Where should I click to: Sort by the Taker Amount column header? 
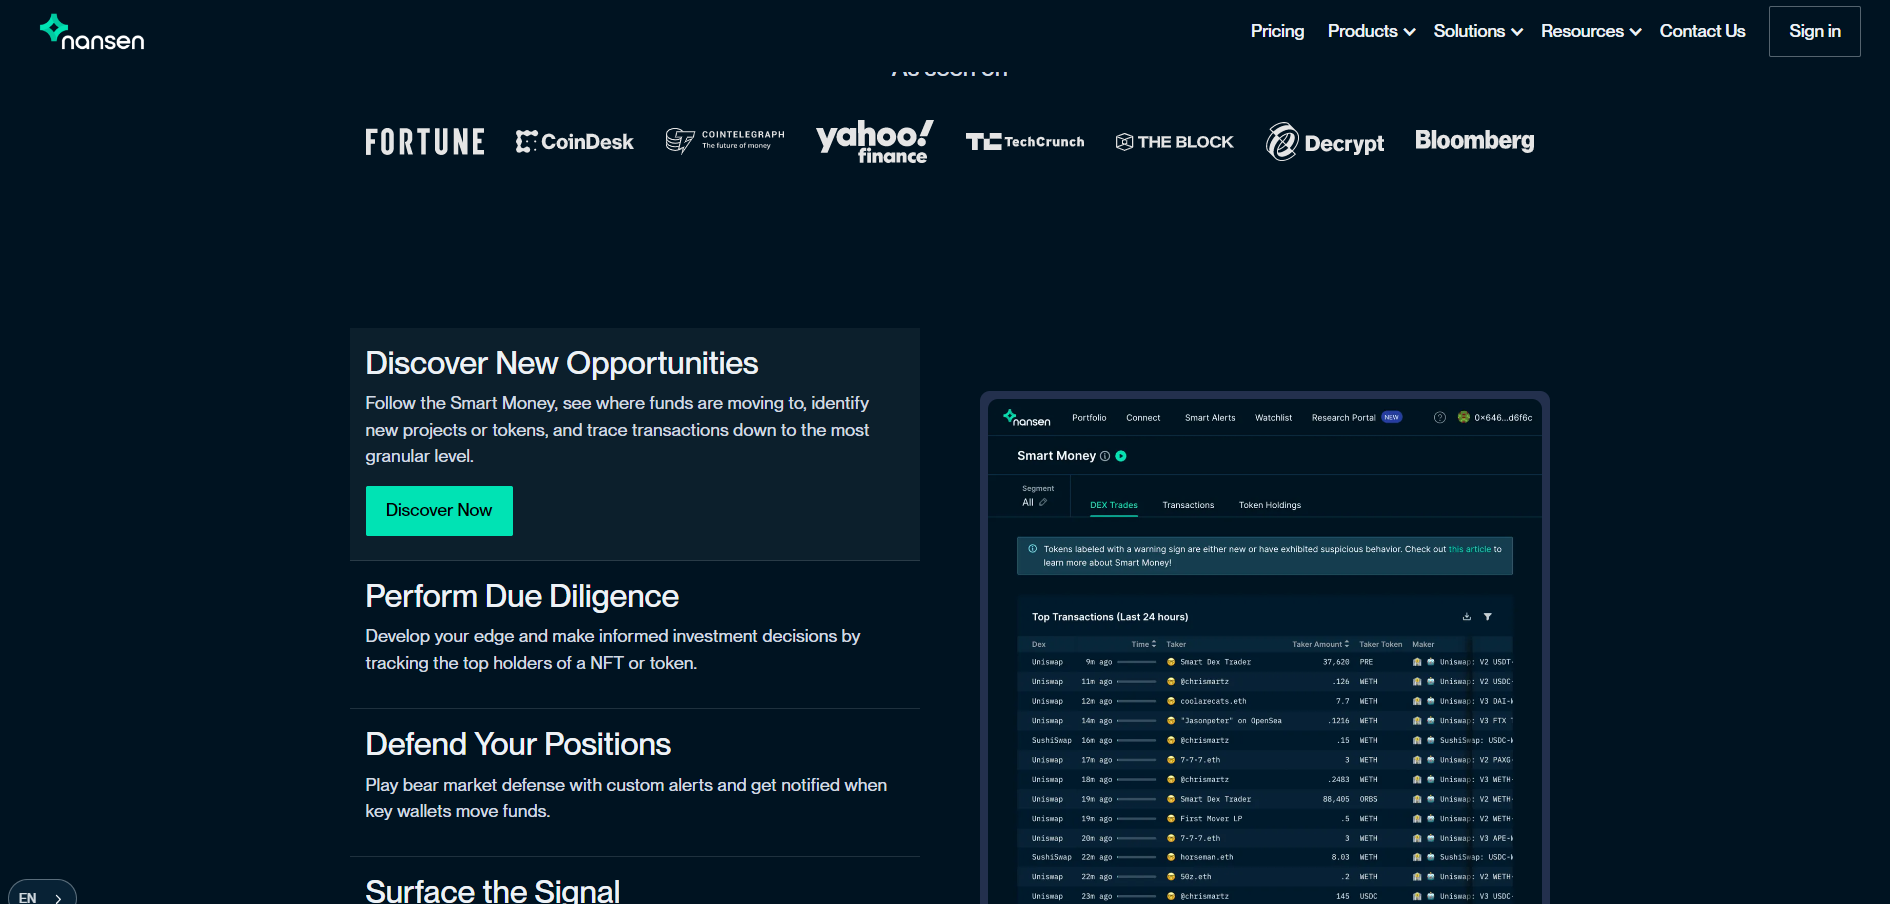coord(1320,644)
